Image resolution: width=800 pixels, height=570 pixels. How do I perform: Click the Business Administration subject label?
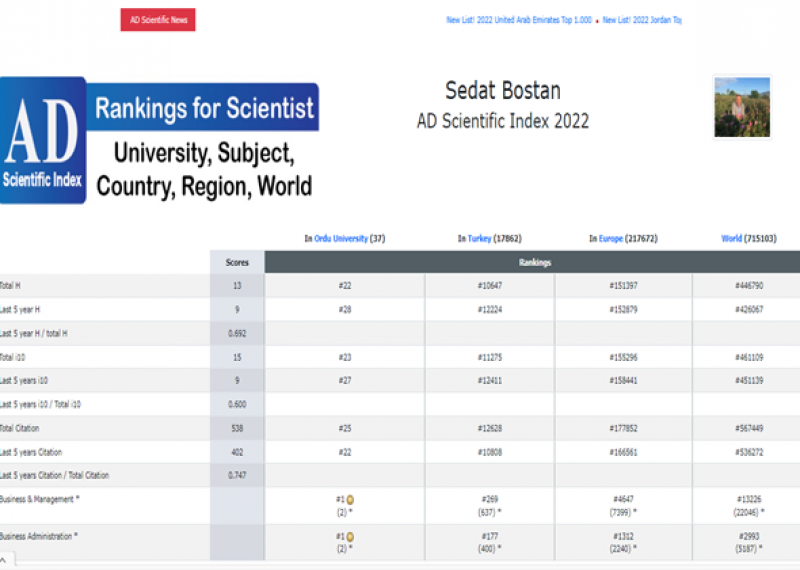[38, 537]
